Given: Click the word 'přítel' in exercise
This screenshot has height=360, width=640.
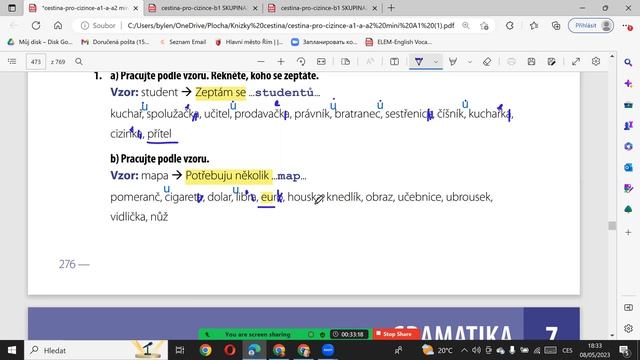Looking at the screenshot, I should (x=159, y=133).
